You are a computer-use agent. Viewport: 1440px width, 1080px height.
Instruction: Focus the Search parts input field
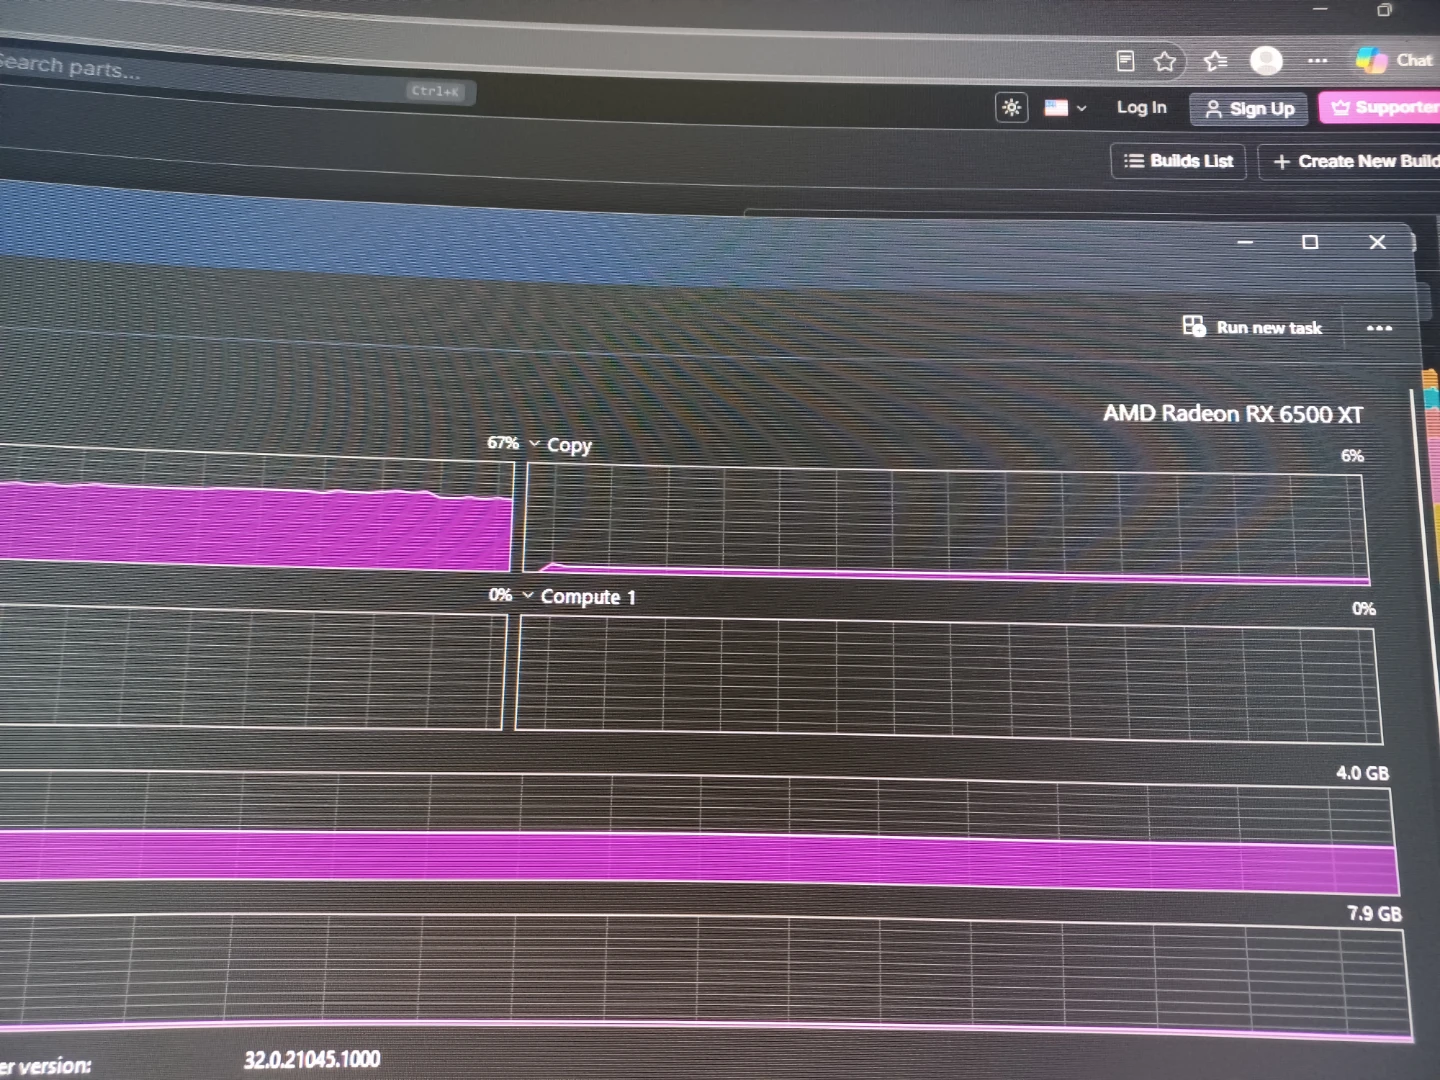click(235, 78)
